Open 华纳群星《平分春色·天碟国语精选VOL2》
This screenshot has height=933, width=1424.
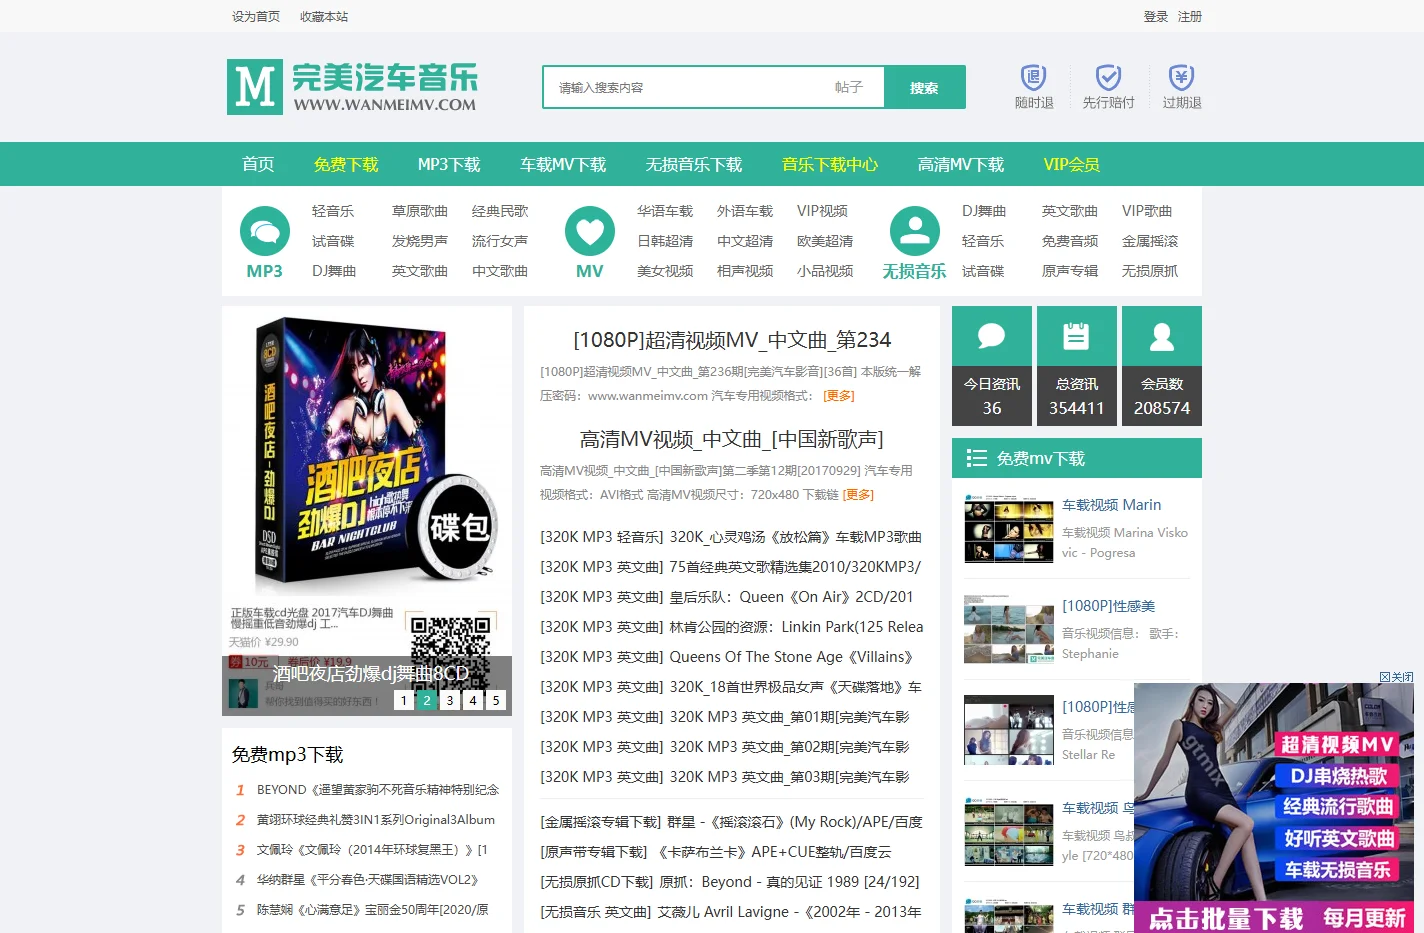368,880
